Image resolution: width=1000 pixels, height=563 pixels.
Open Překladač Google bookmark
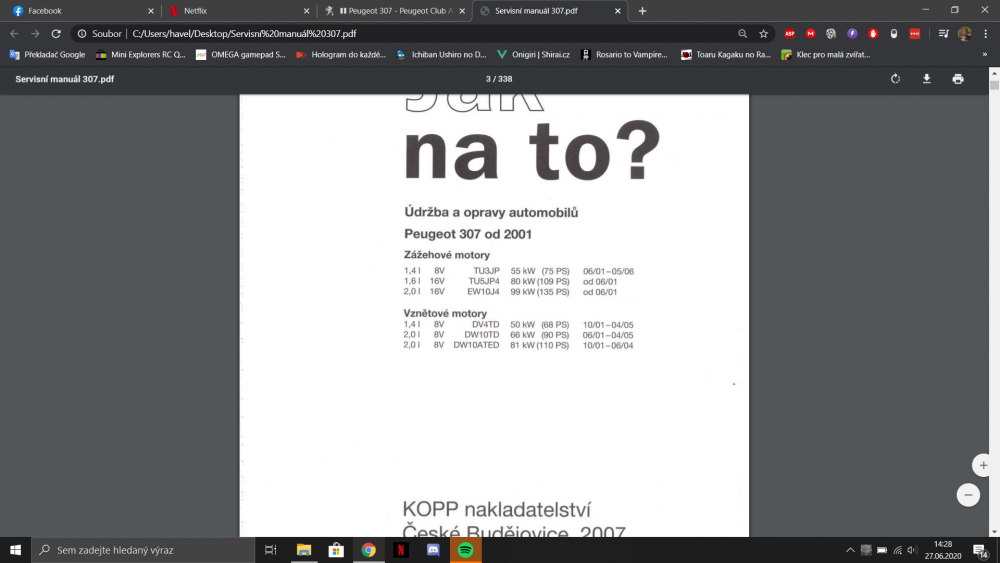click(x=47, y=55)
